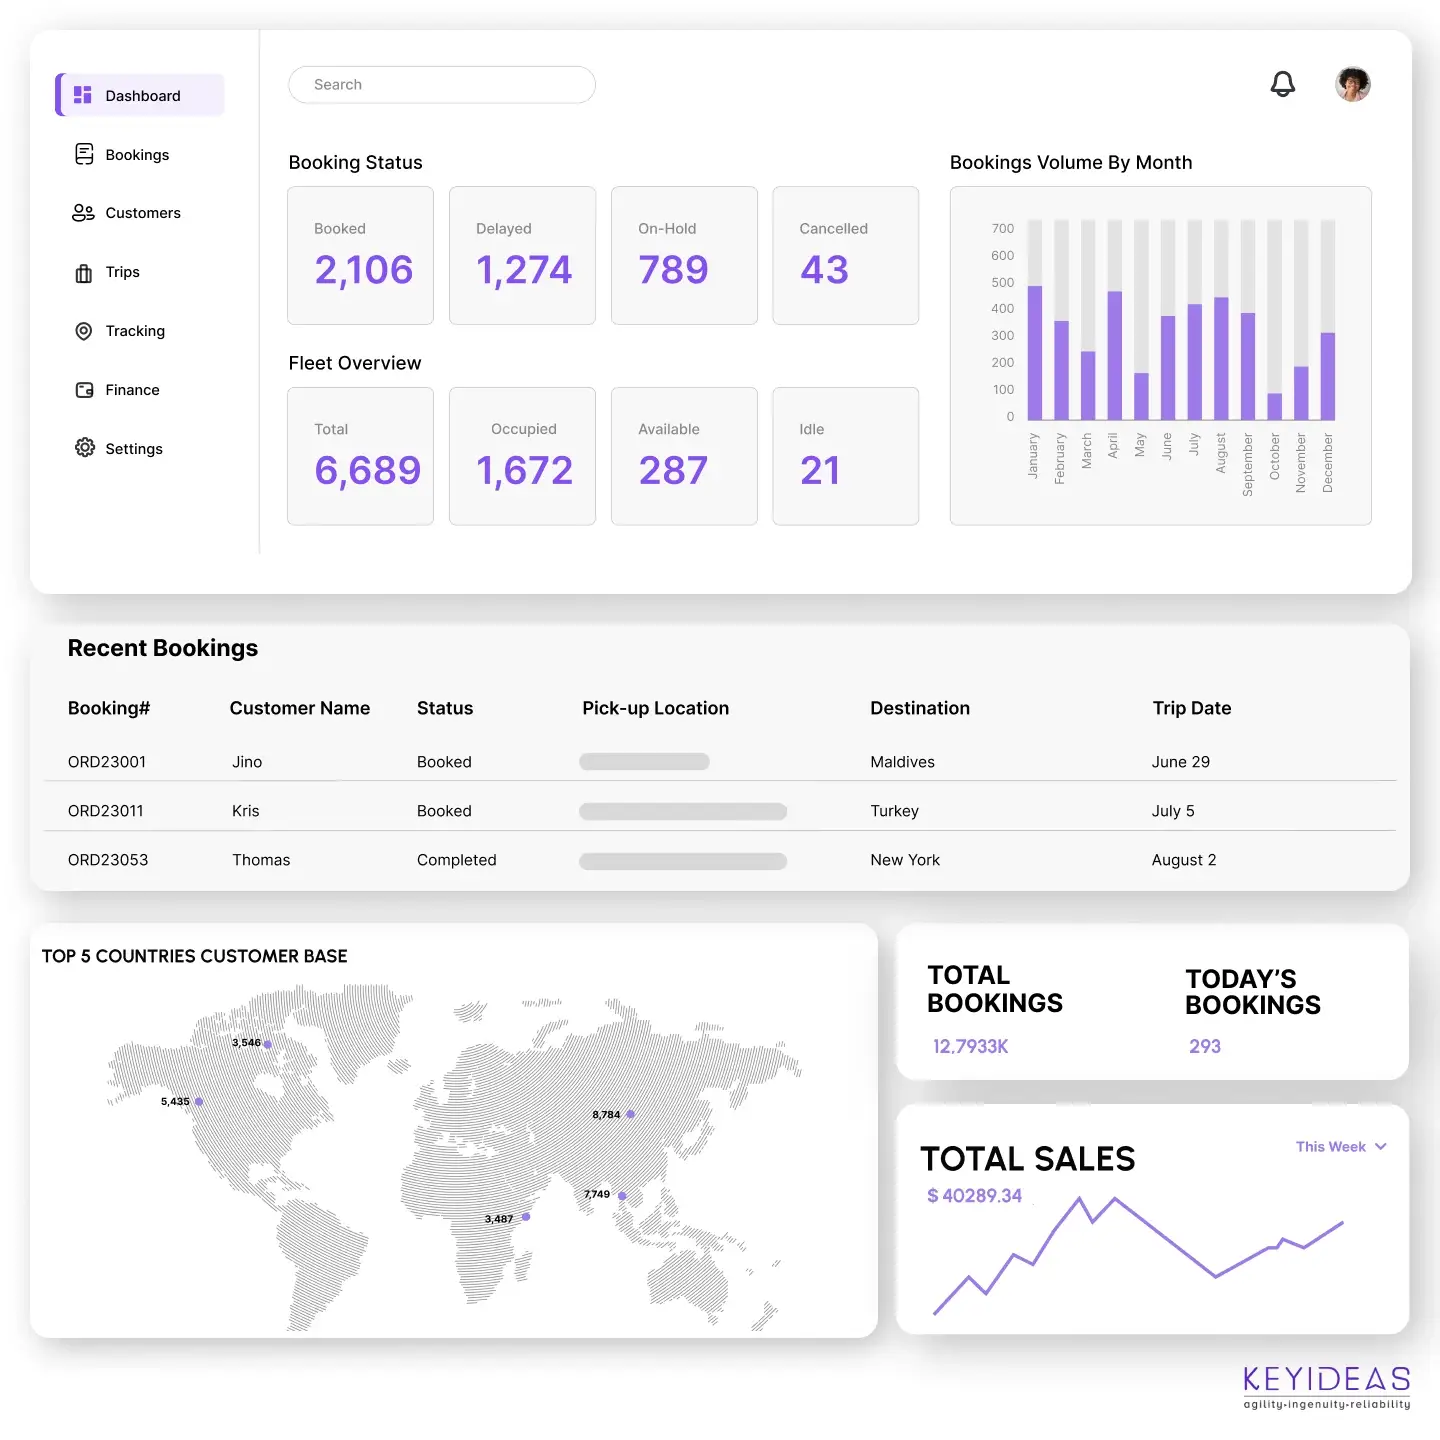This screenshot has width=1440, height=1440.
Task: Click the Booking# column header
Action: (109, 708)
